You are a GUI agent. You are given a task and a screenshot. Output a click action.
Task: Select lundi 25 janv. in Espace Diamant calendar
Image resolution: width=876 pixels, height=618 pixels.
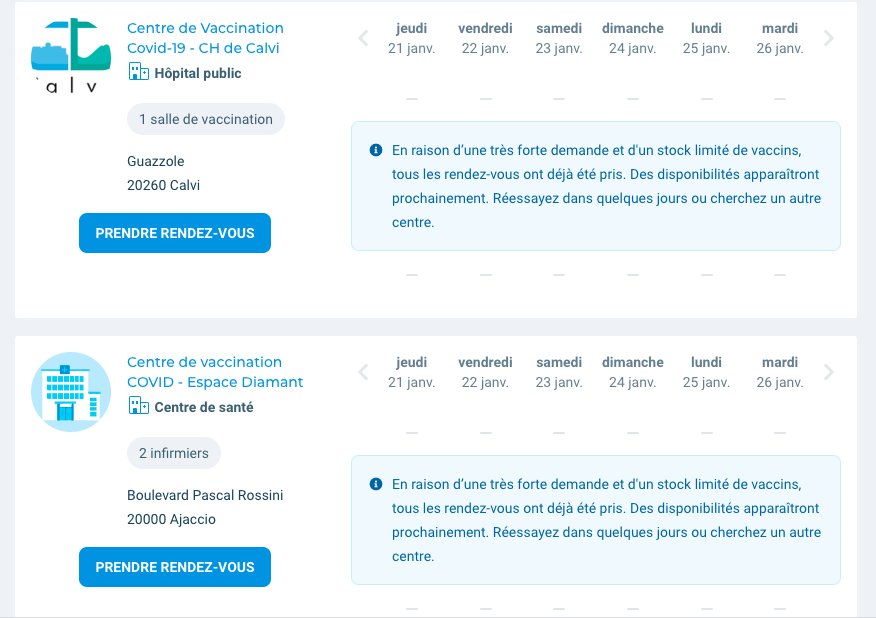click(706, 372)
